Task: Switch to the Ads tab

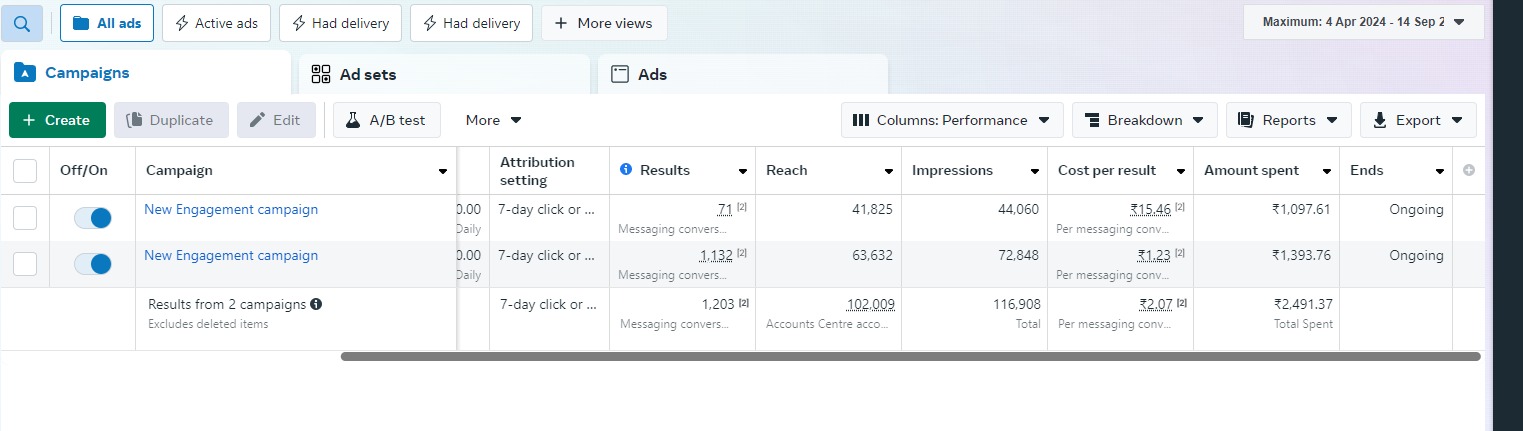Action: point(742,74)
